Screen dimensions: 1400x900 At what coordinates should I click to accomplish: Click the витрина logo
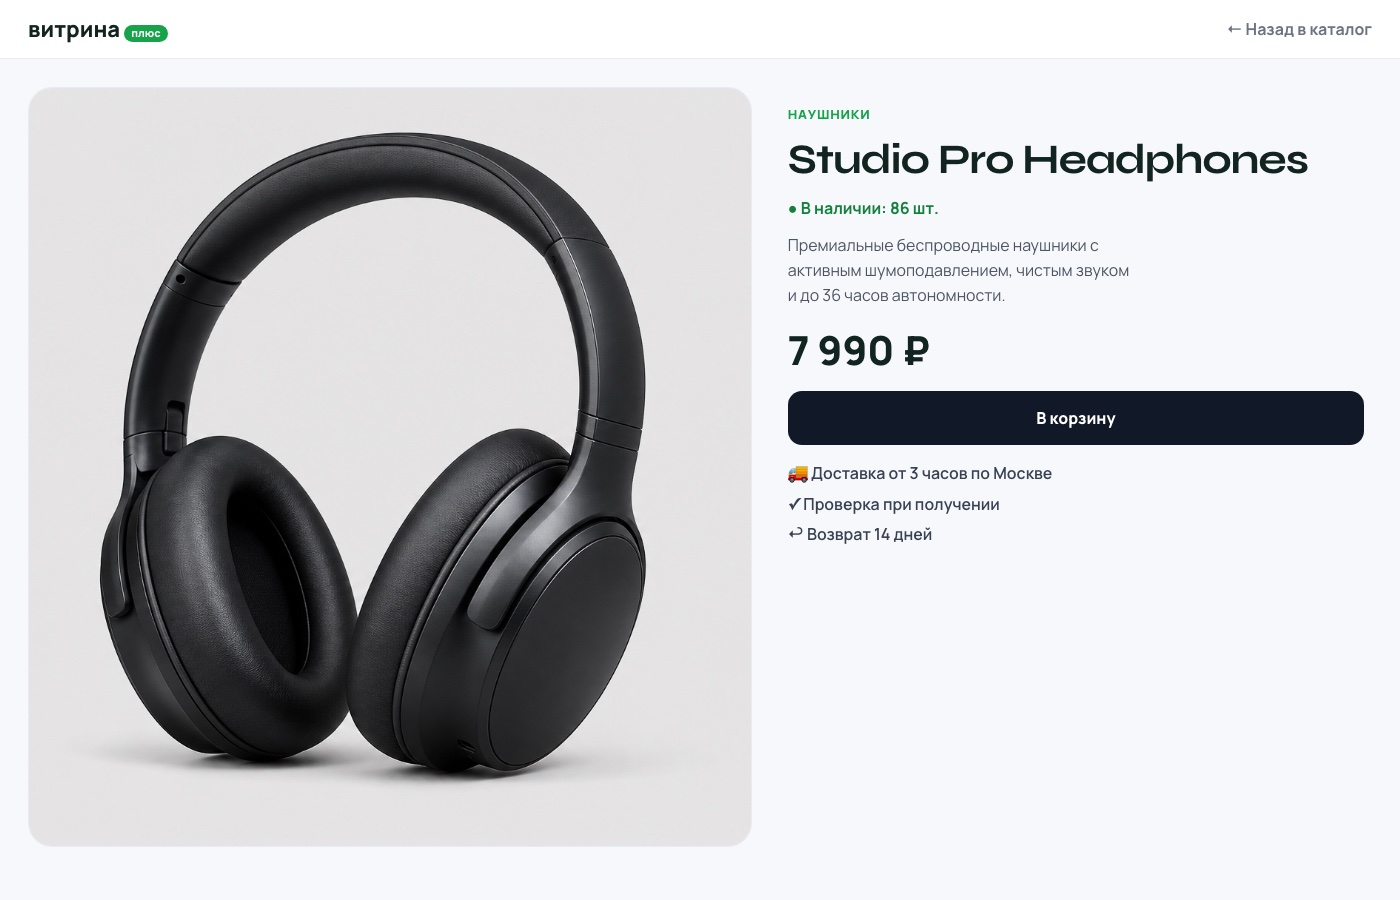(x=74, y=30)
